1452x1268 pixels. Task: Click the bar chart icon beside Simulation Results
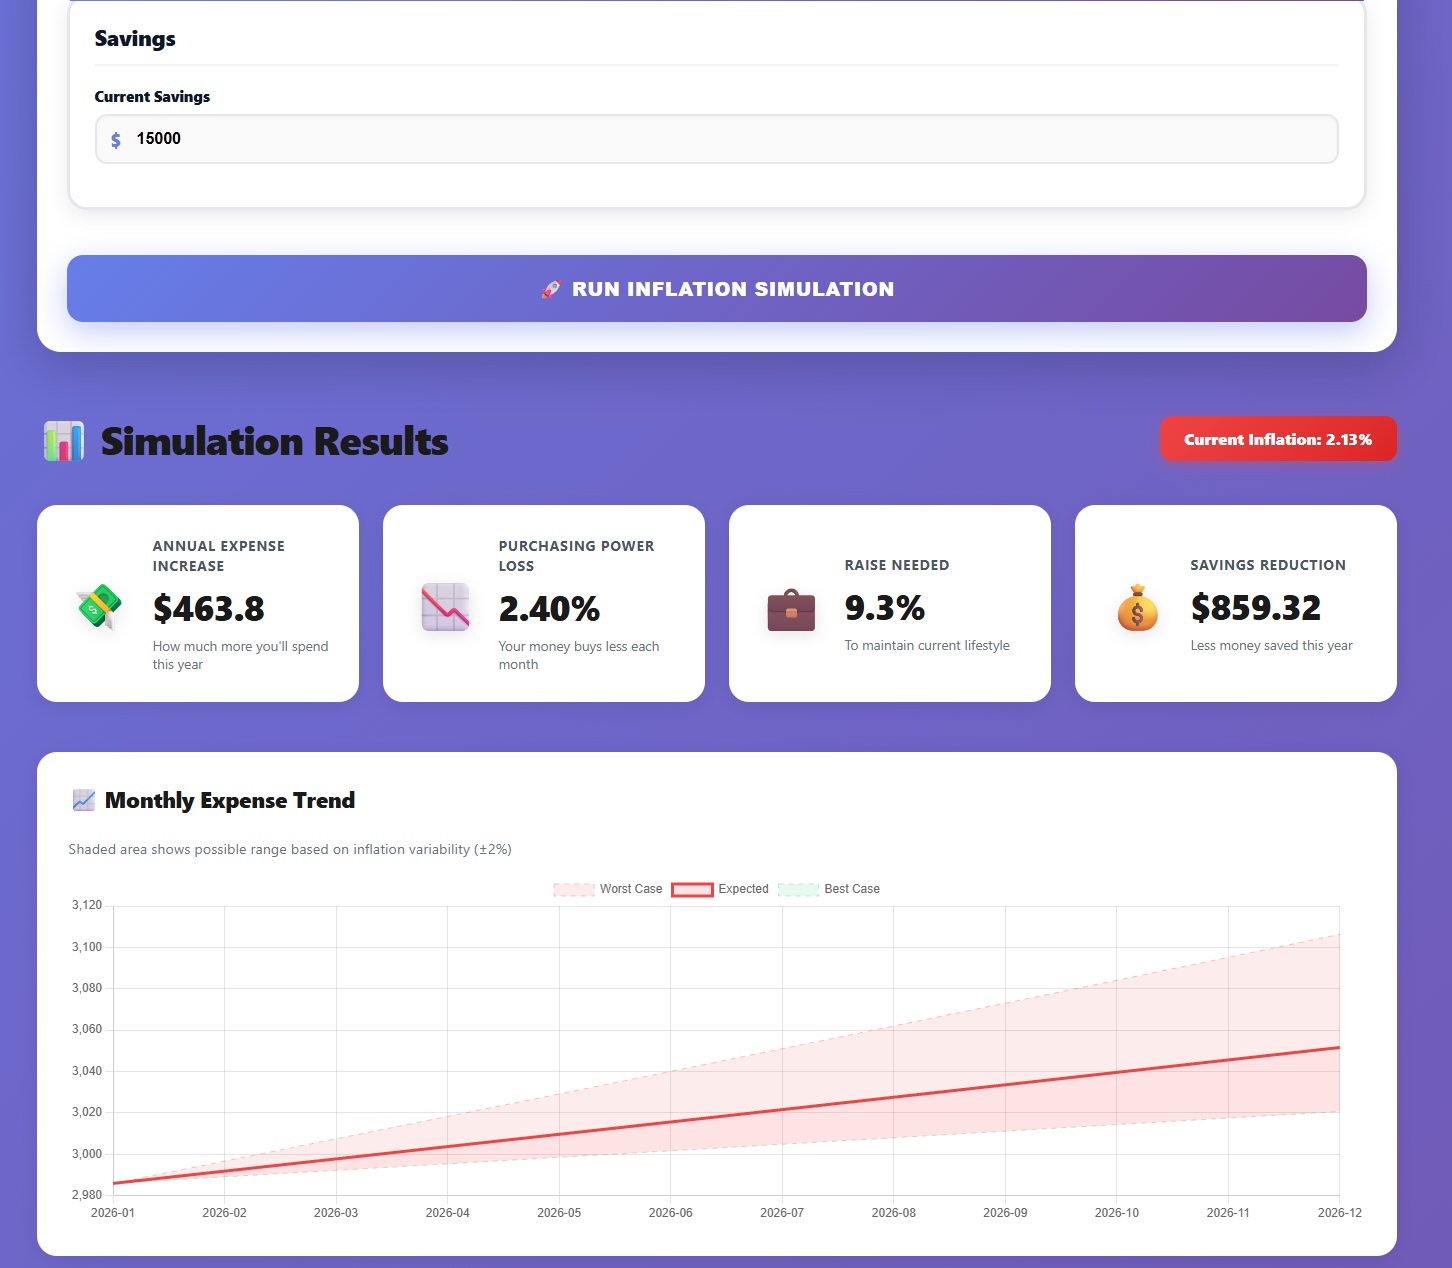tap(64, 441)
